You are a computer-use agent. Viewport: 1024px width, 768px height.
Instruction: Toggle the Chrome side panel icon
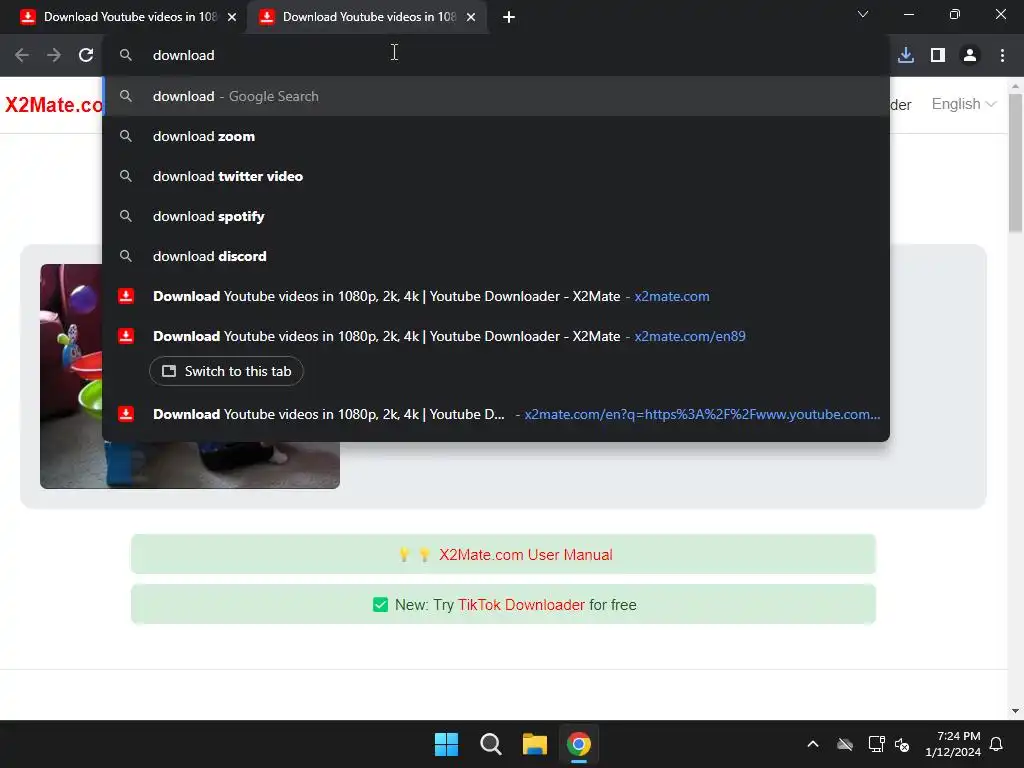(938, 56)
